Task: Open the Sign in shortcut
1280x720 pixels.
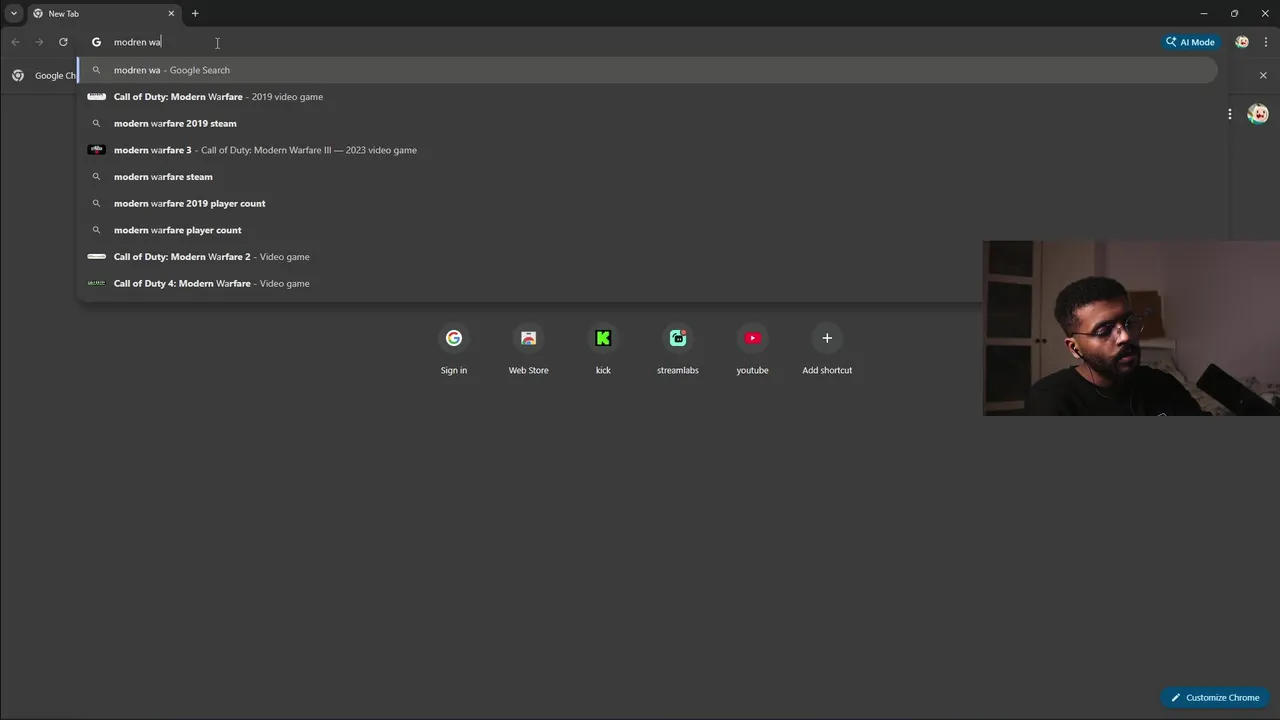Action: pos(454,349)
